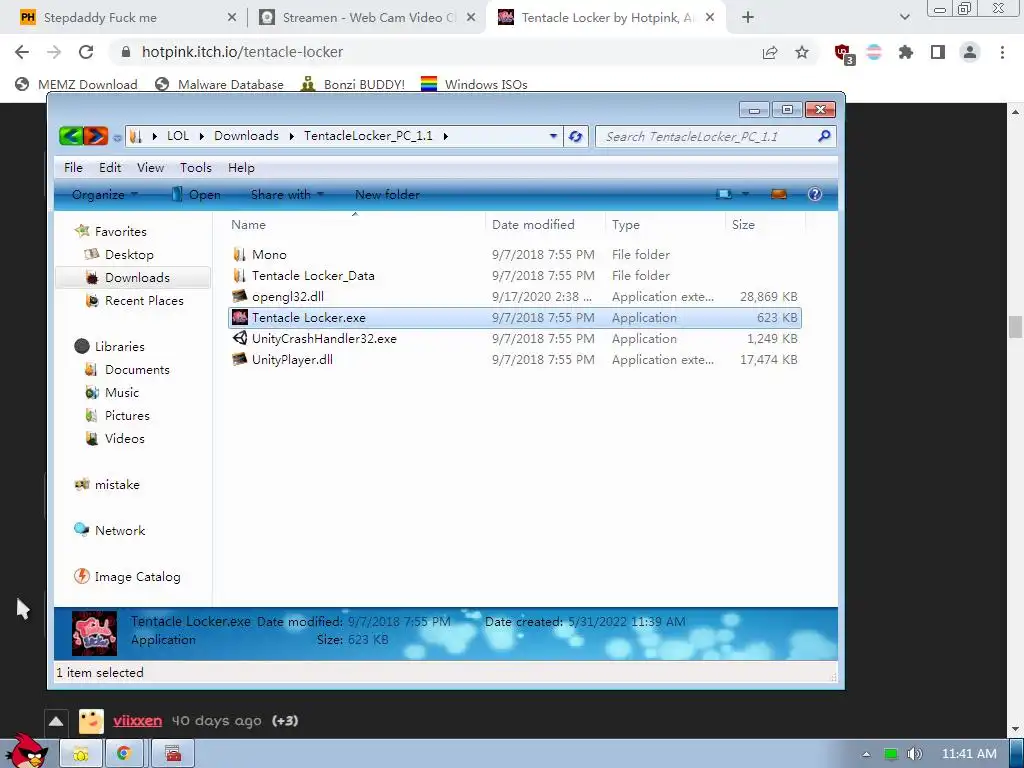Select Libraries in navigation pane
Screen dimensions: 1024x768
pos(109,347)
